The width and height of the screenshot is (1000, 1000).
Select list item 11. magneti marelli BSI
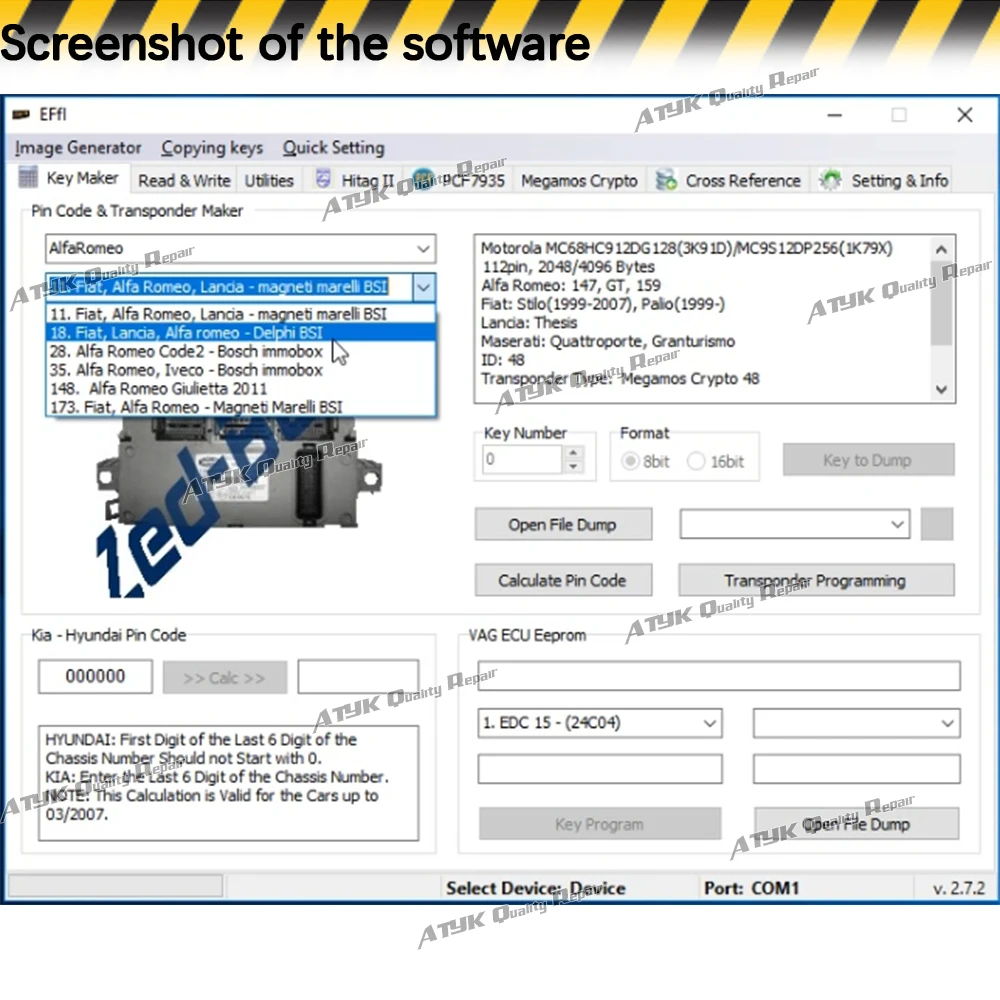pyautogui.click(x=241, y=314)
